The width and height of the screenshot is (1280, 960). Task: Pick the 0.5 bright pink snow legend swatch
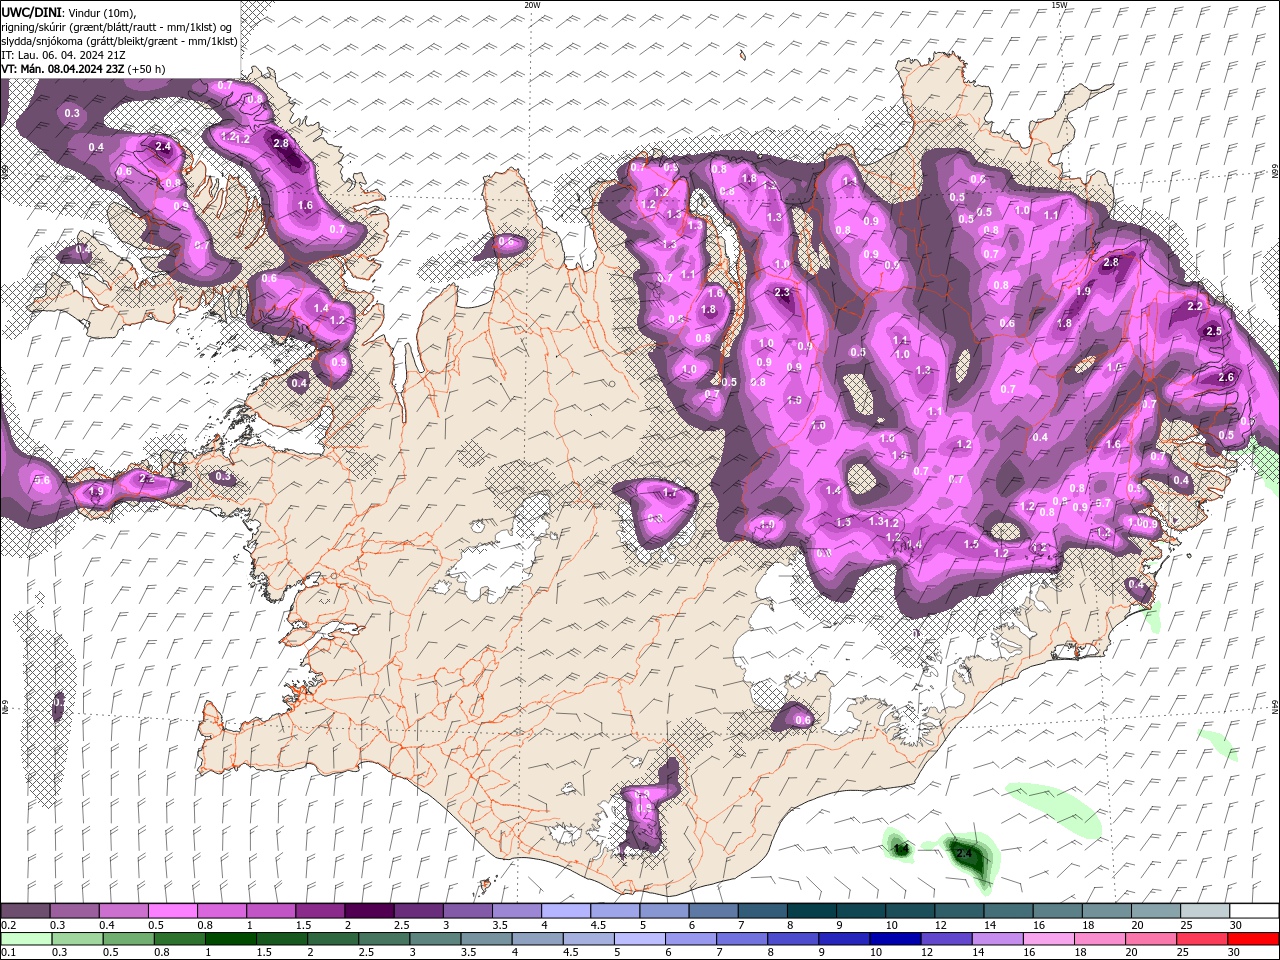pyautogui.click(x=172, y=911)
